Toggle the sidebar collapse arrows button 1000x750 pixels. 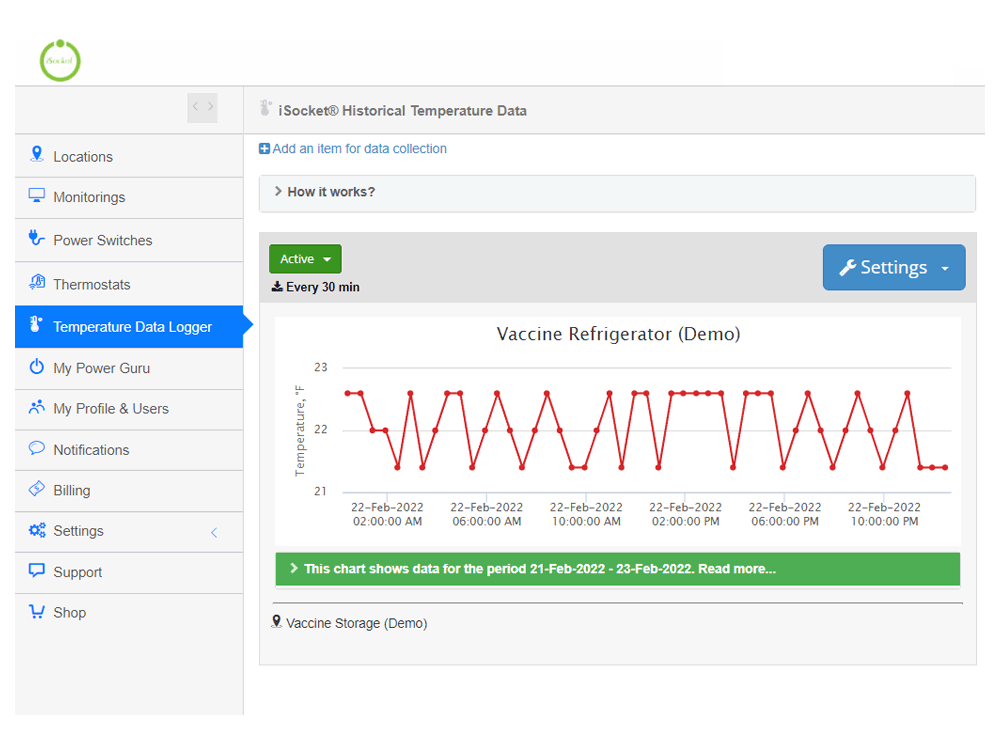pos(202,108)
